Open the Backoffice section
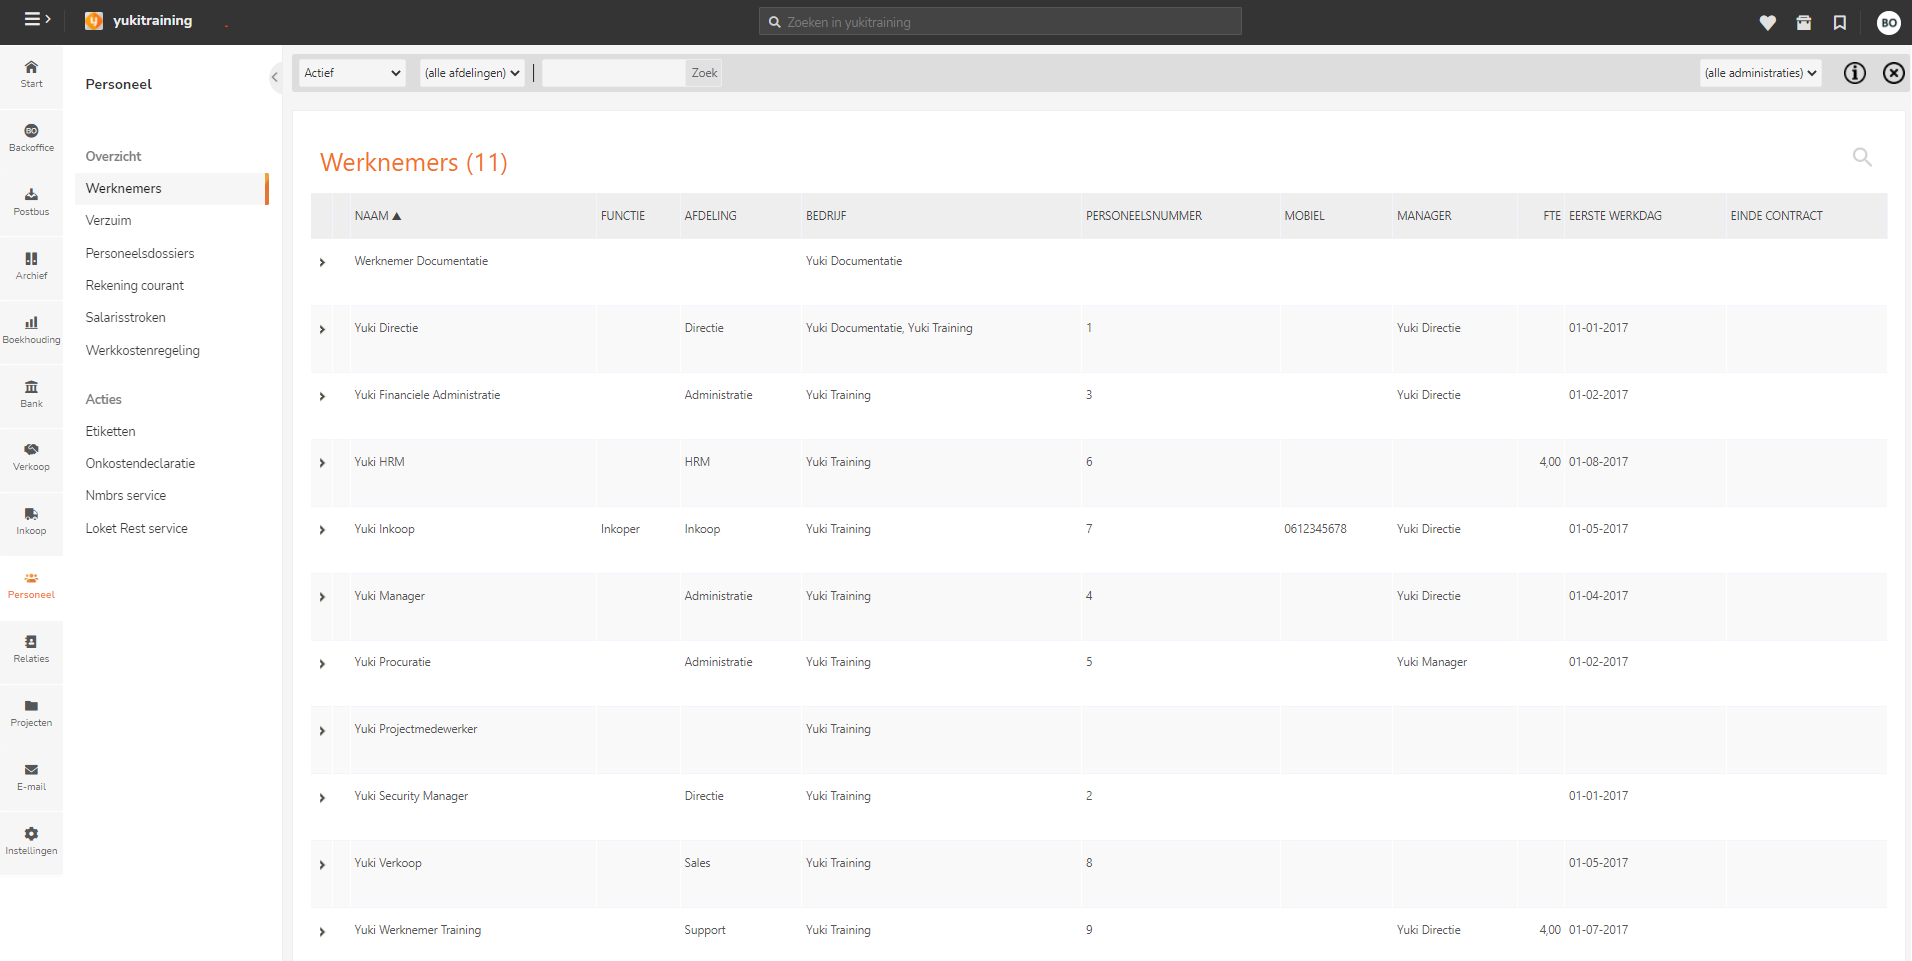This screenshot has width=1912, height=961. tap(31, 138)
